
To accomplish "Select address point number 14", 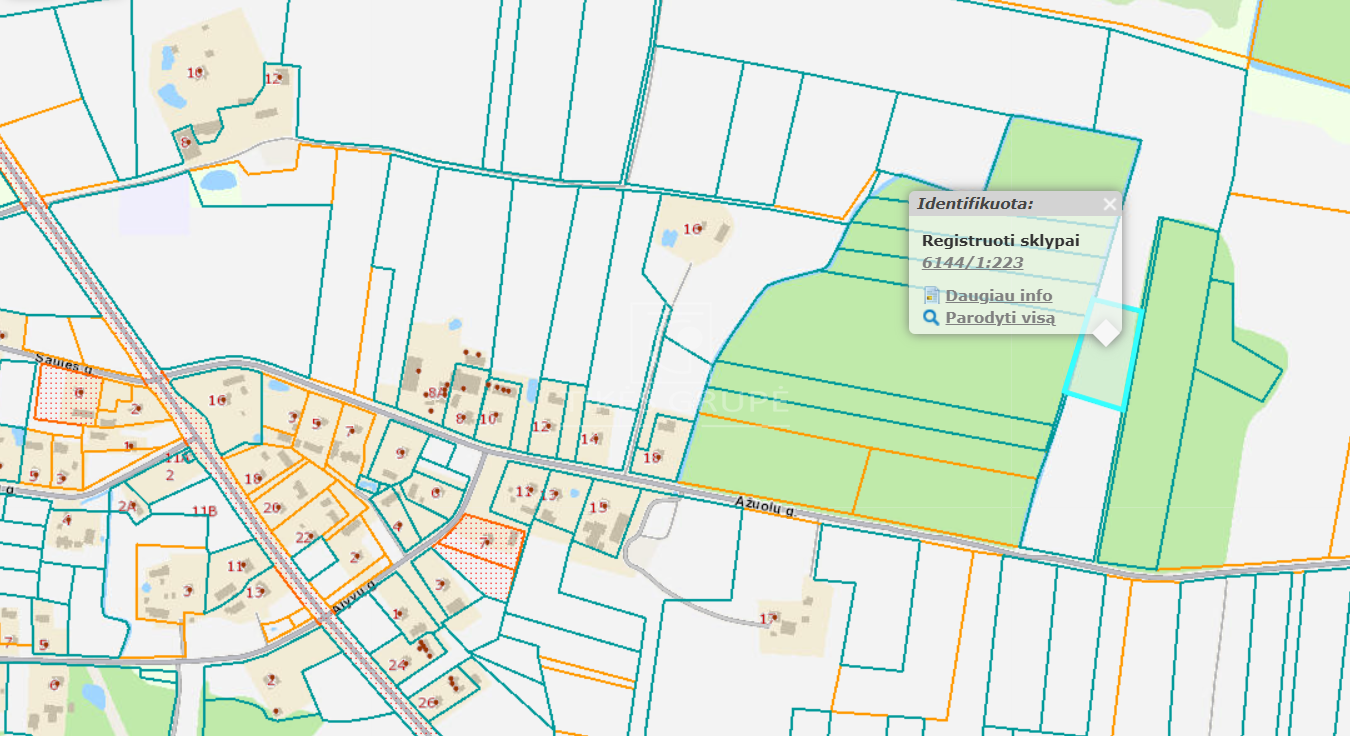I will [x=590, y=439].
